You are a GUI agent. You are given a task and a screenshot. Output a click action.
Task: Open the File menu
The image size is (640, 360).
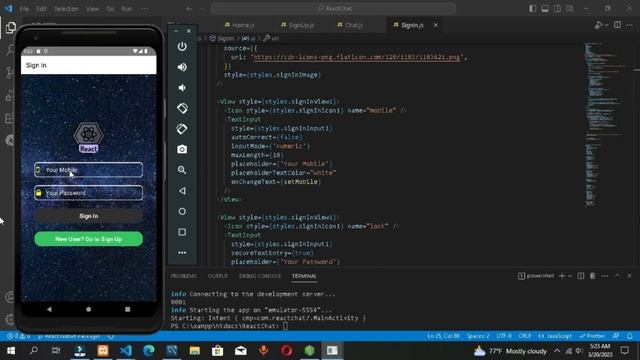click(24, 9)
